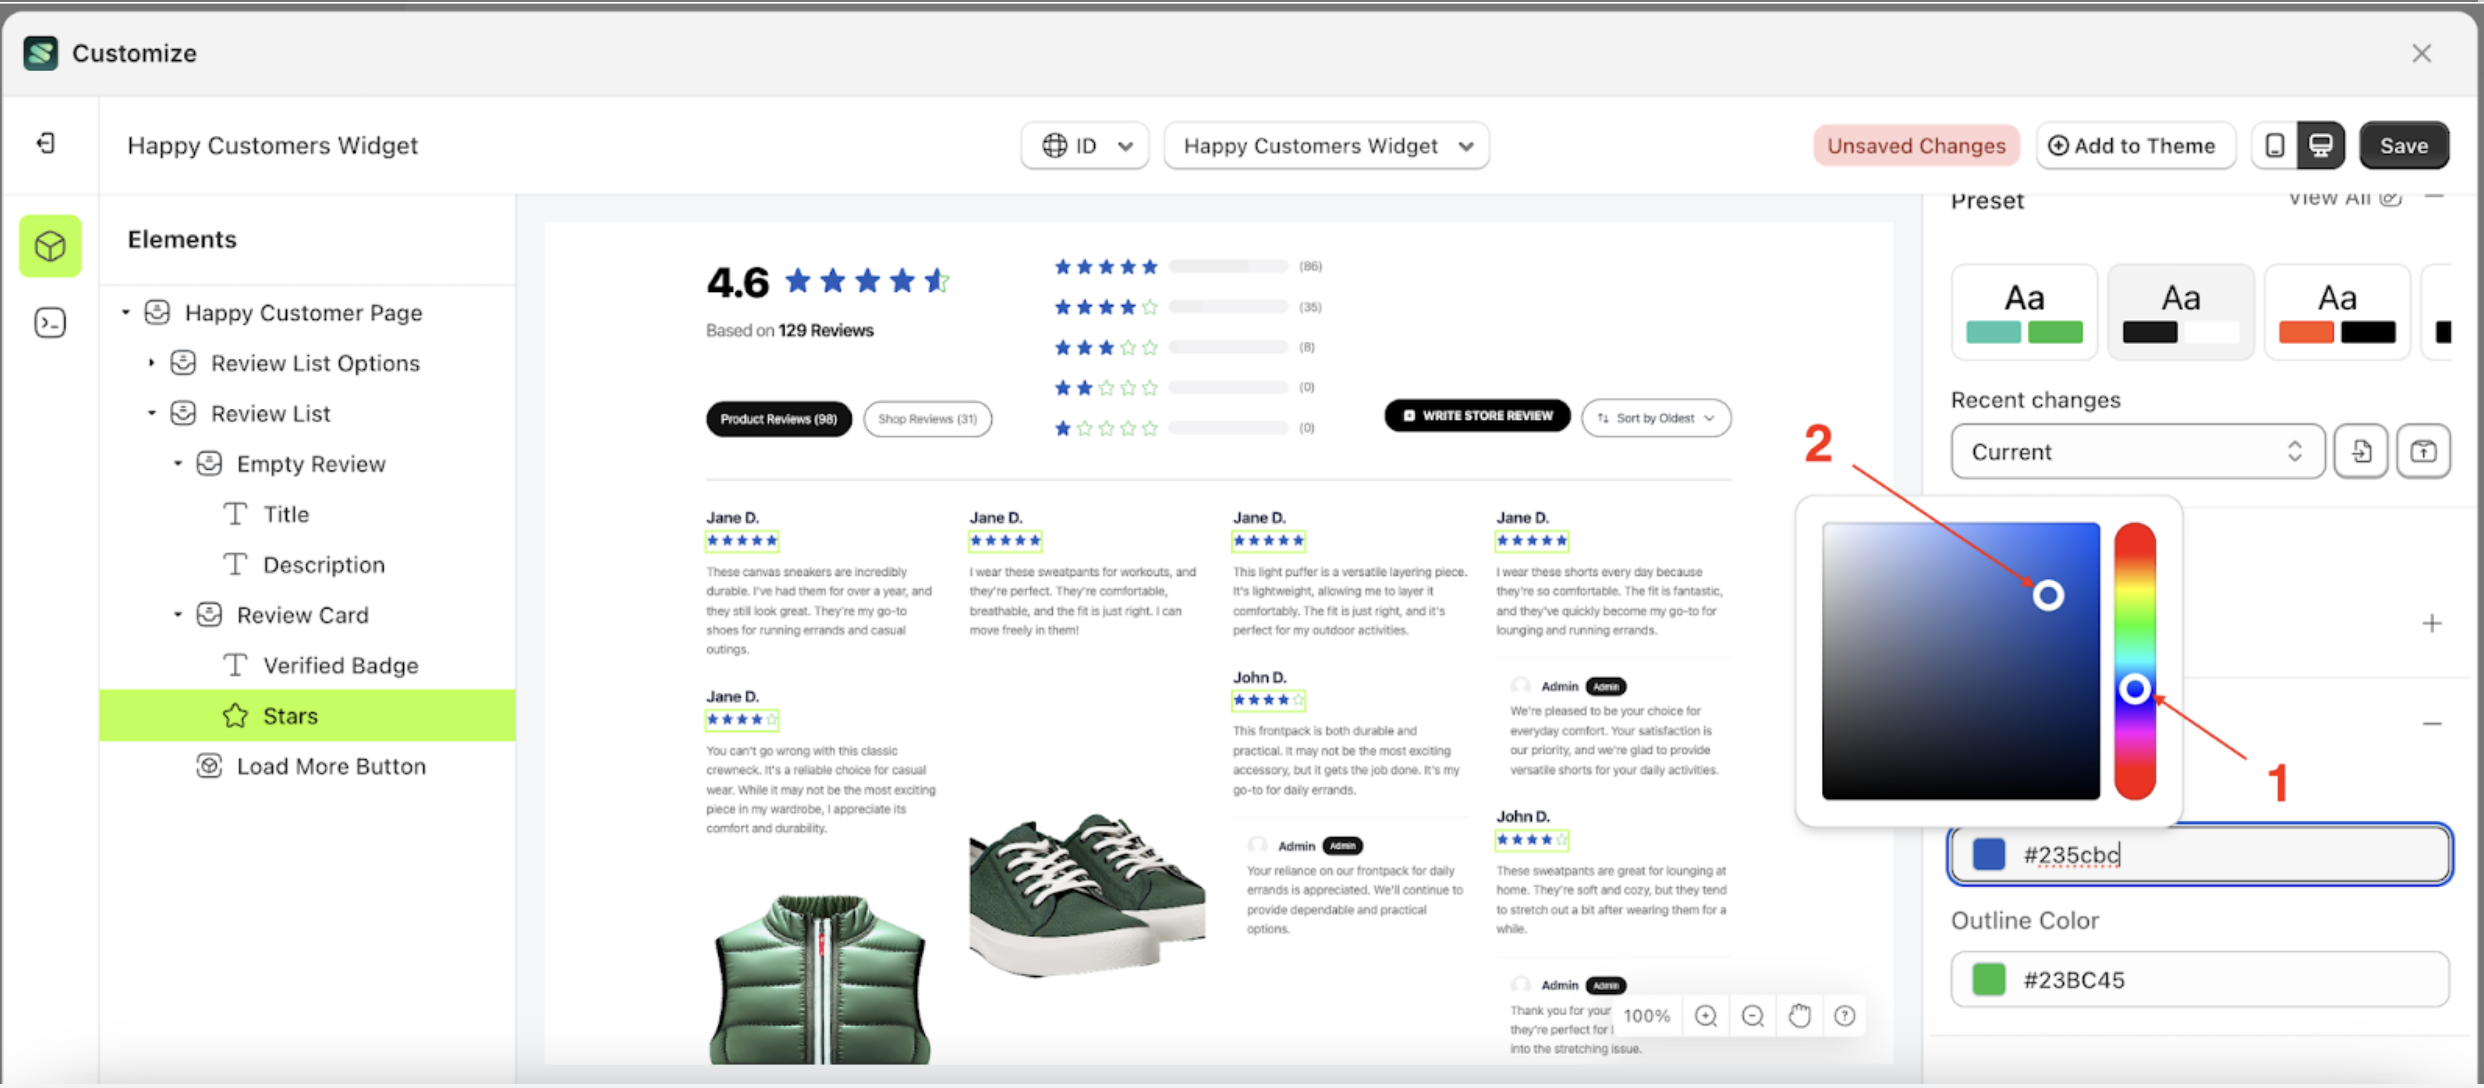Open the code editor terminal icon
Viewport: 2484px width, 1088px height.
click(x=49, y=322)
